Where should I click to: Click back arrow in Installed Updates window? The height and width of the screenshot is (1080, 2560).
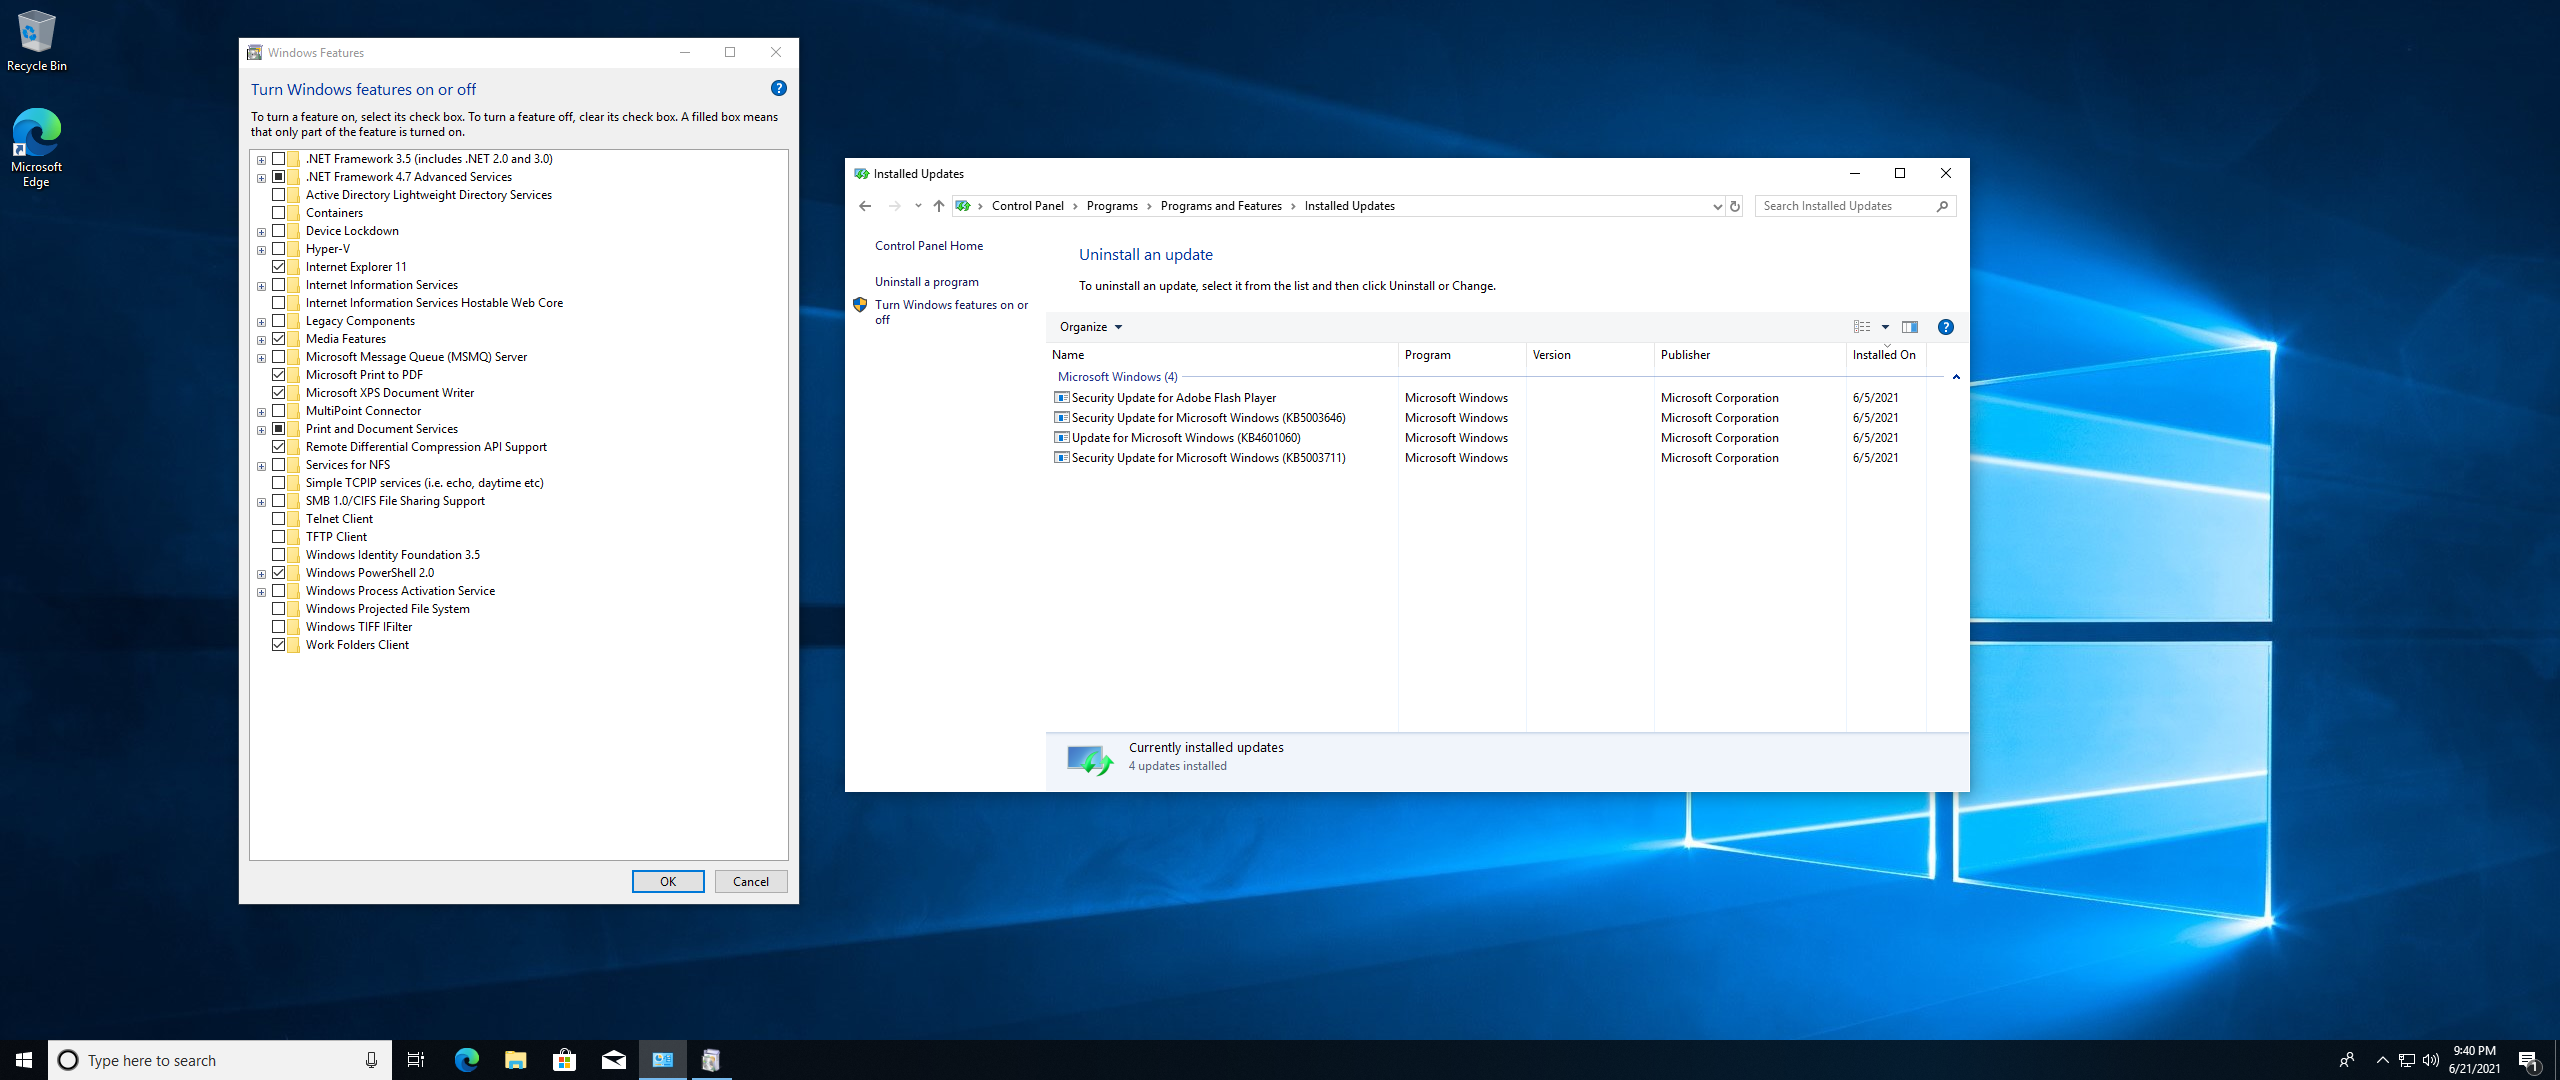(865, 206)
